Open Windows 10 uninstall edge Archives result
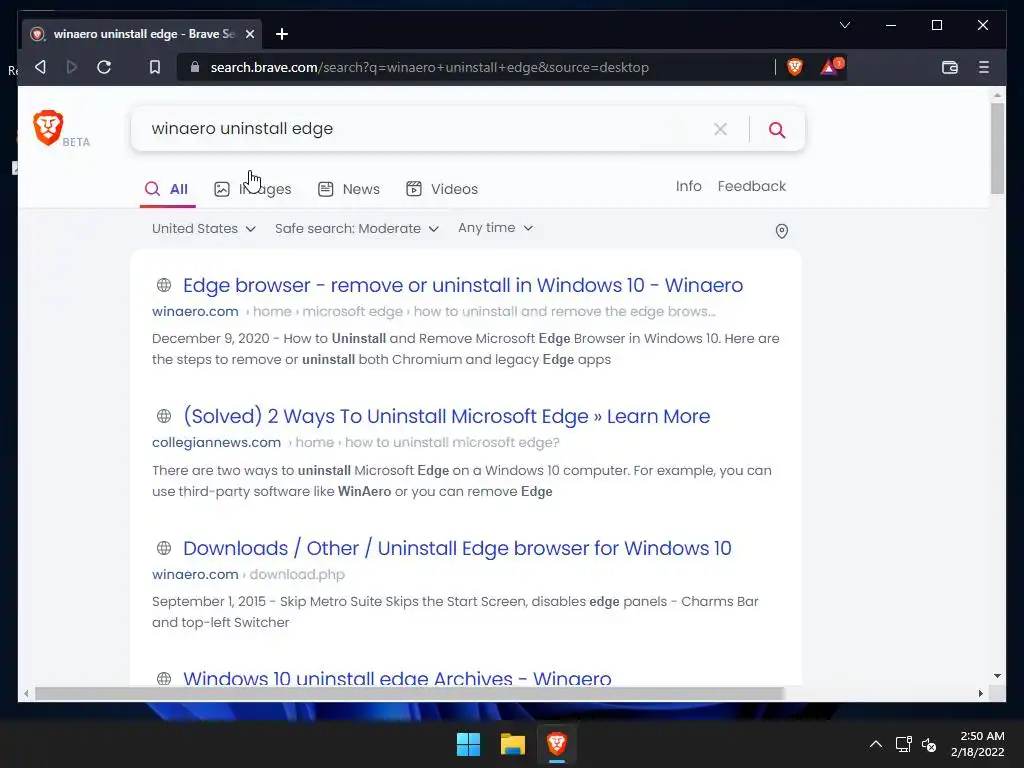Screen dimensions: 1024x768 tap(397, 679)
